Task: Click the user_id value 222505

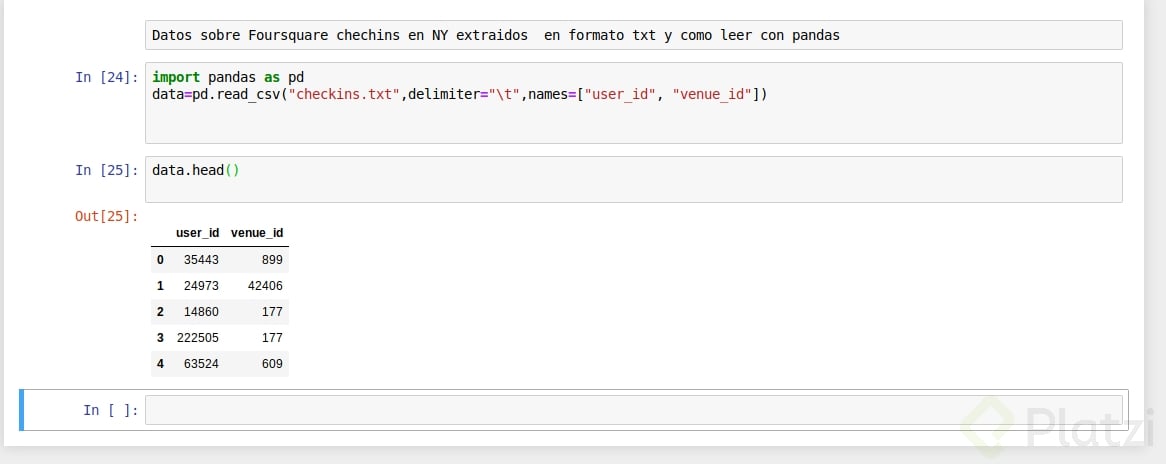Action: coord(197,338)
